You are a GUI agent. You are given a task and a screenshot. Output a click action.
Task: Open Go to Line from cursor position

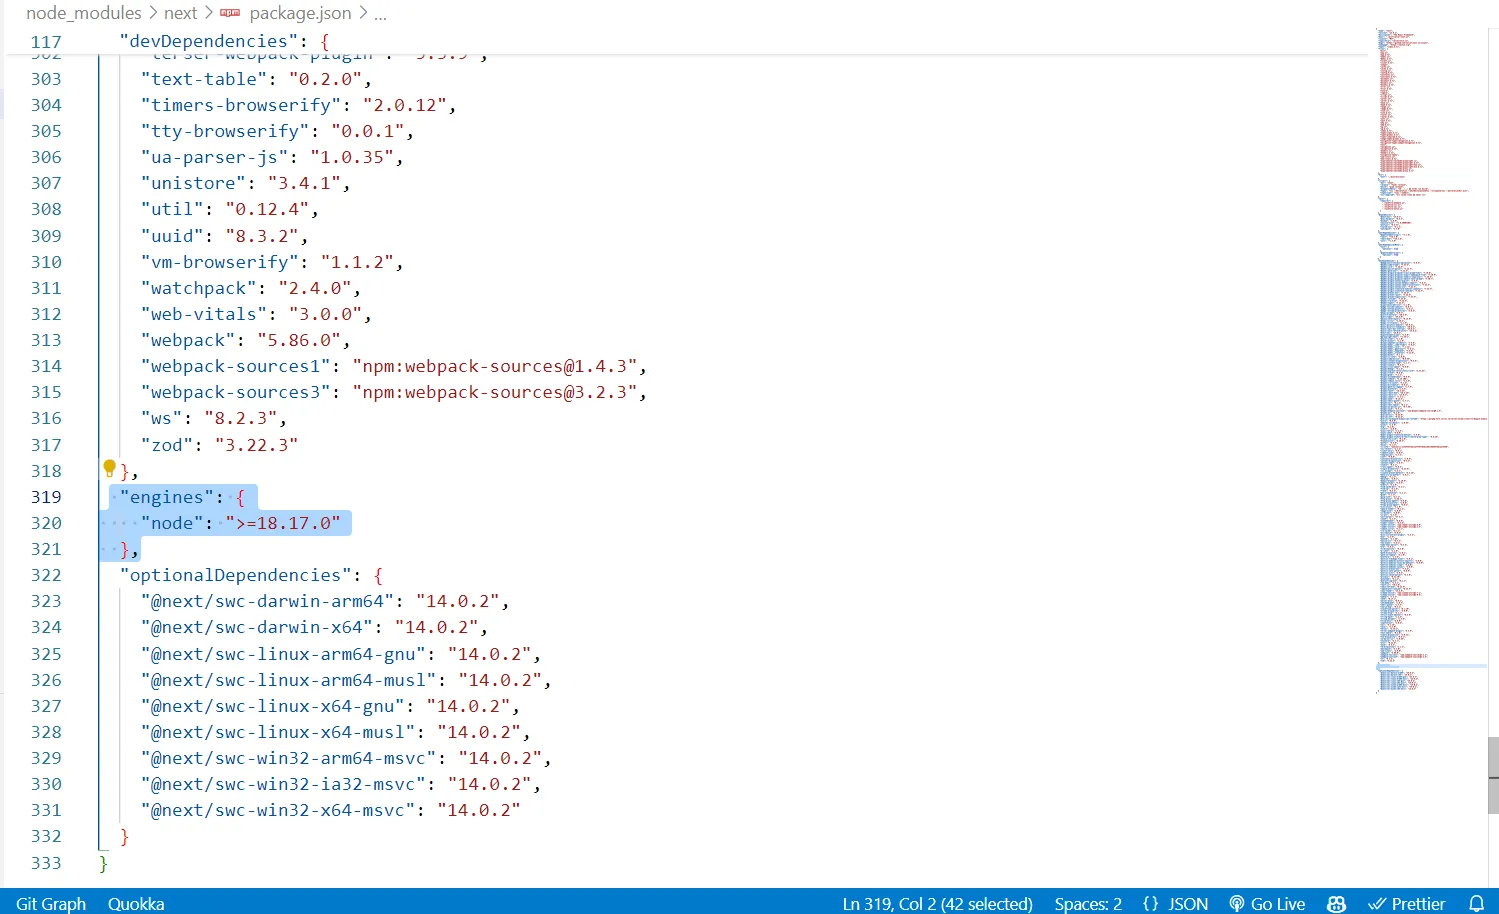click(x=937, y=903)
